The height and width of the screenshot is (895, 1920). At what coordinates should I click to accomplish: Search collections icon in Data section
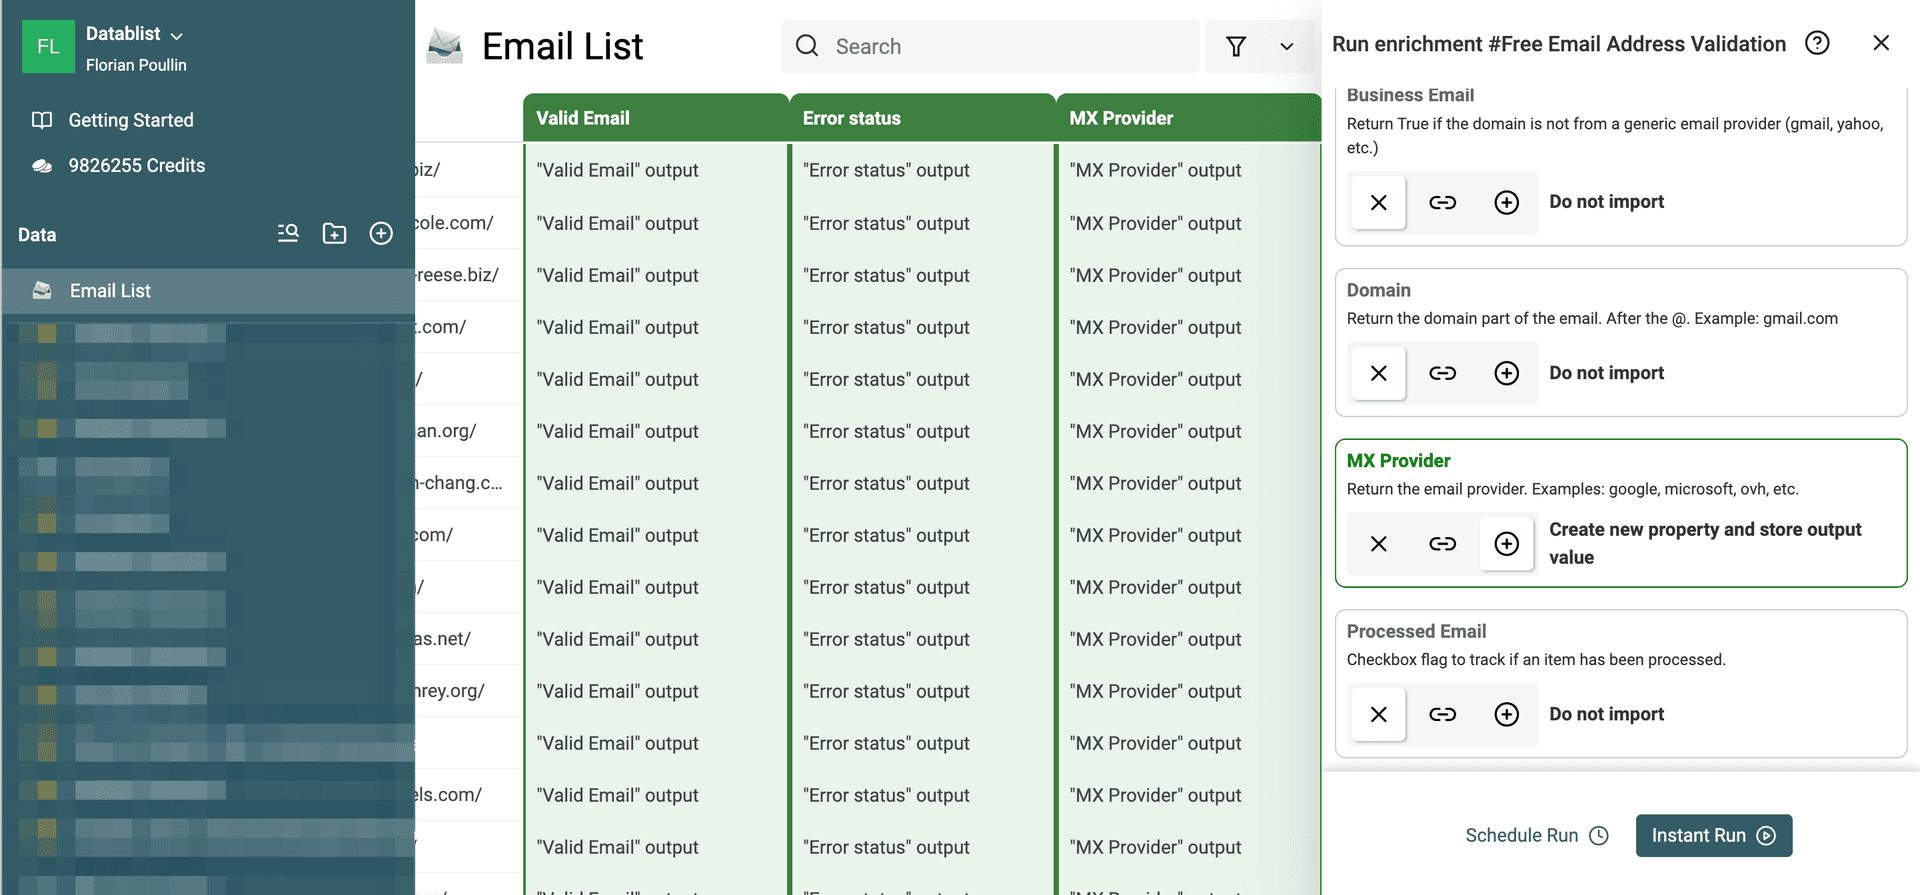pyautogui.click(x=288, y=233)
